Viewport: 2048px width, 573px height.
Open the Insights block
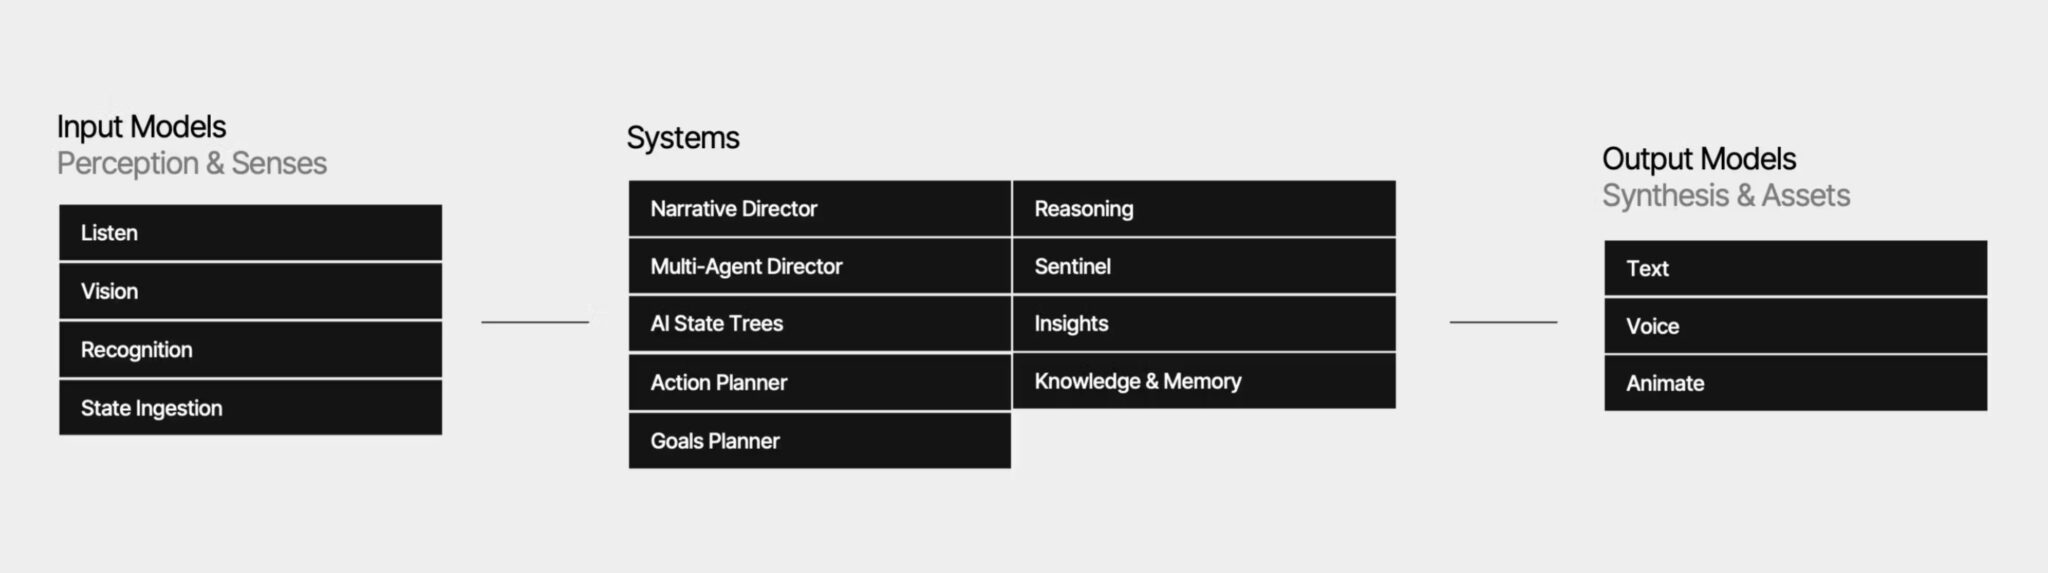(x=1204, y=324)
